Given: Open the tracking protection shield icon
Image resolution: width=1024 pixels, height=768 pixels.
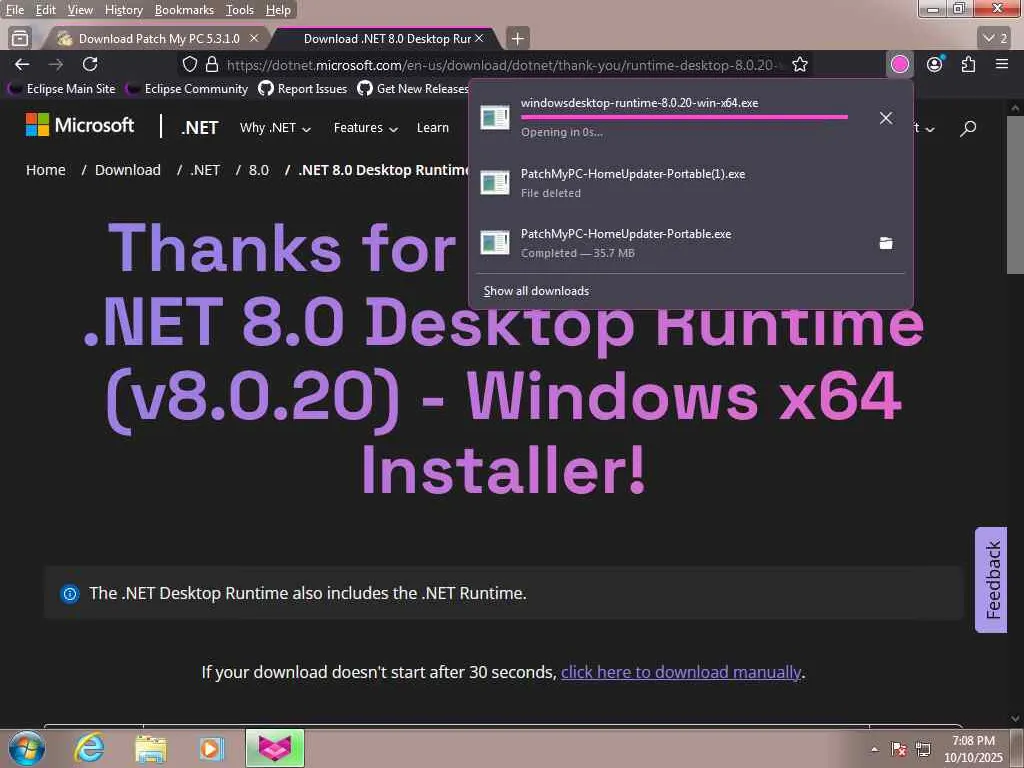Looking at the screenshot, I should click(x=189, y=64).
